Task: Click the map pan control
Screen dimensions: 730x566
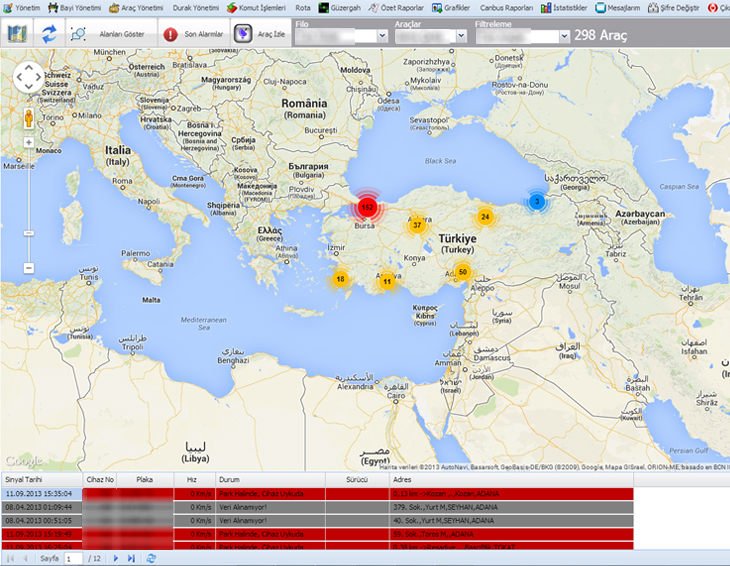Action: point(28,77)
